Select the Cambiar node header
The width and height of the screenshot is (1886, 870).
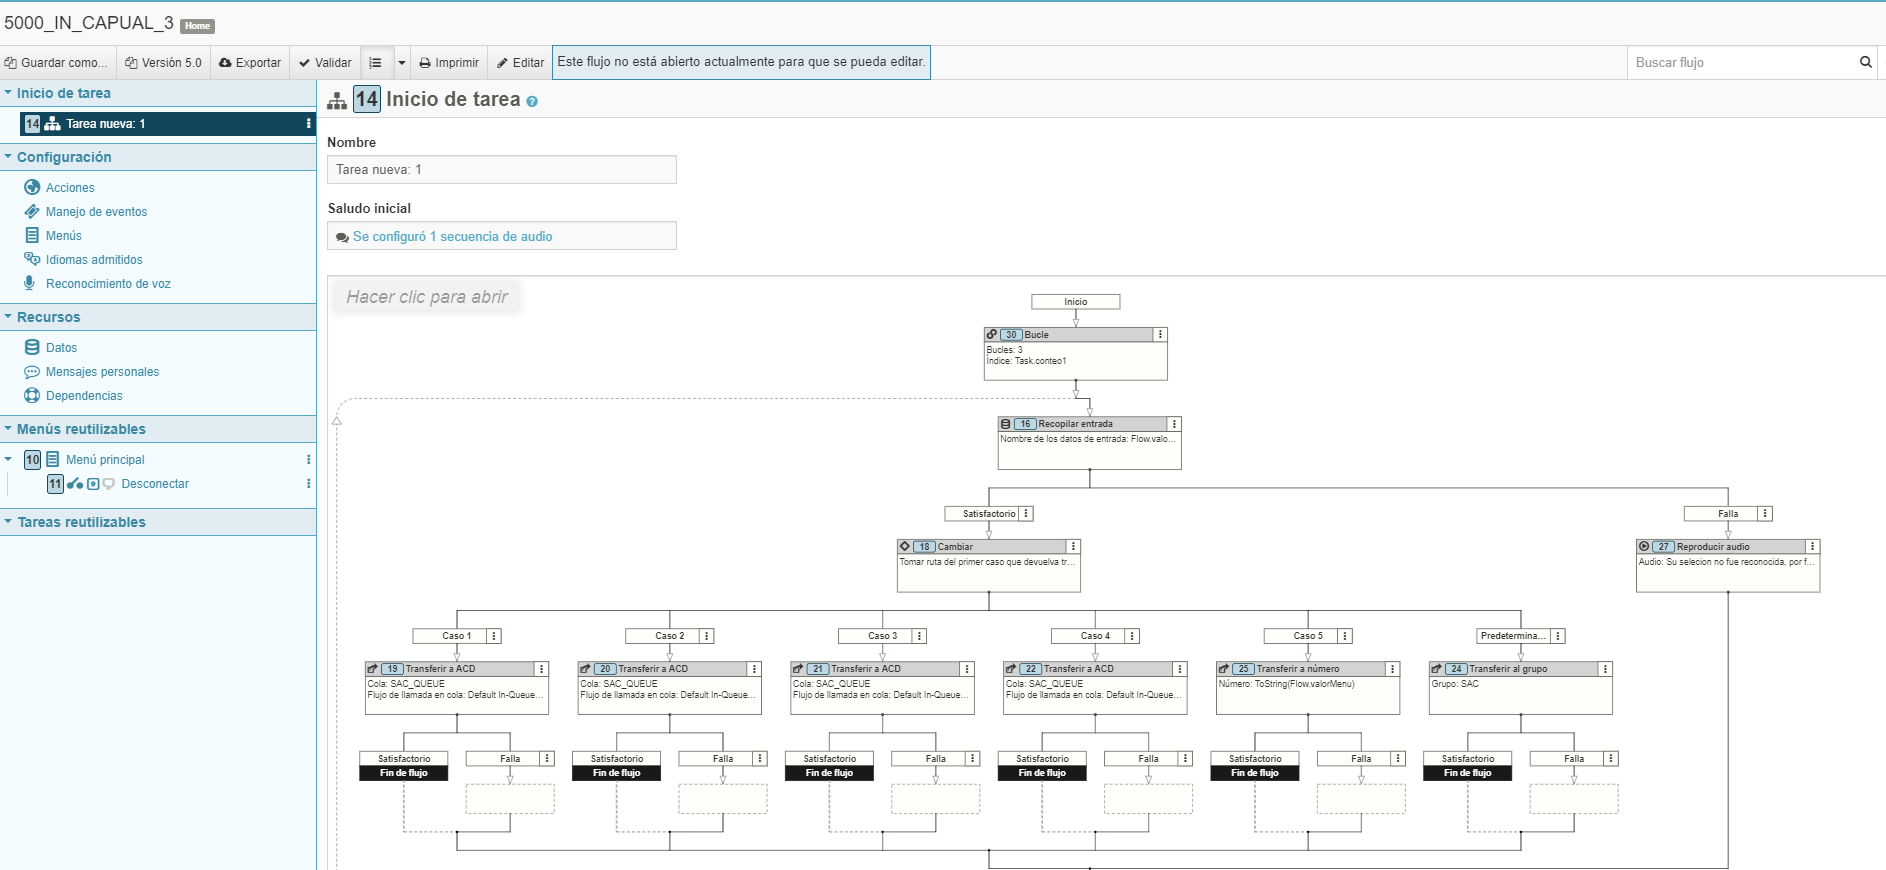(981, 547)
